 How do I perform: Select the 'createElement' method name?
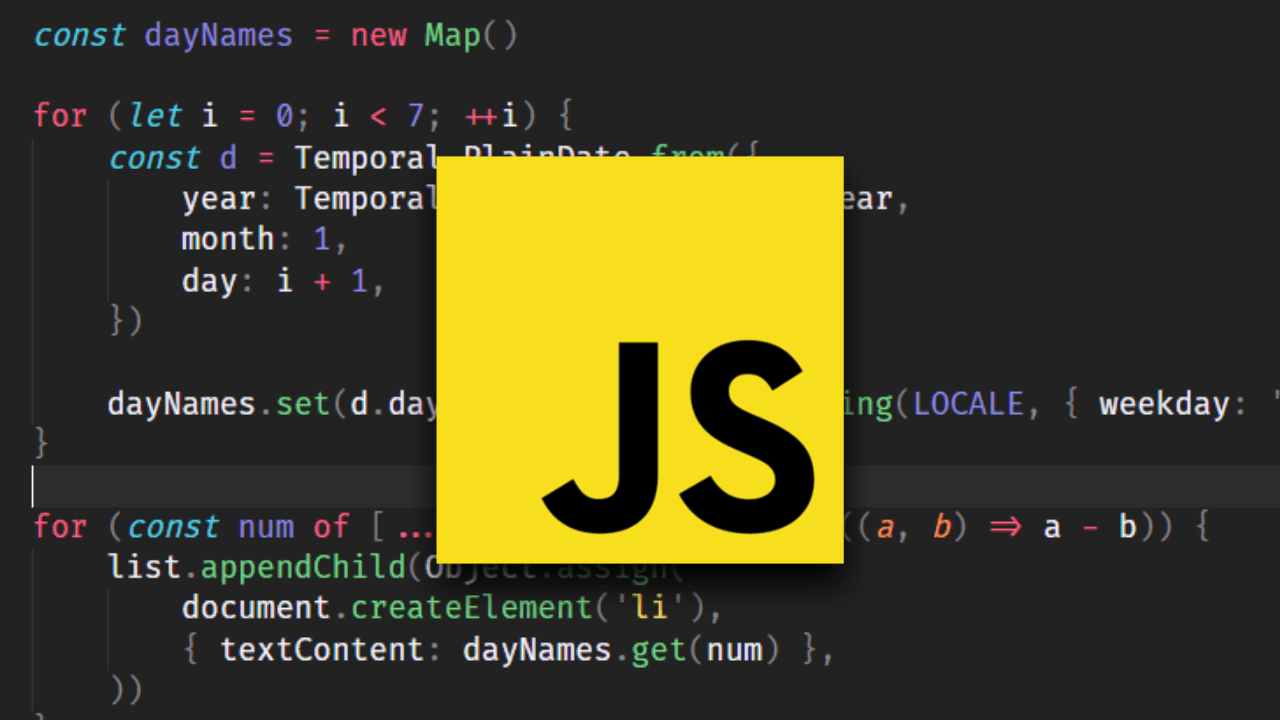[471, 608]
